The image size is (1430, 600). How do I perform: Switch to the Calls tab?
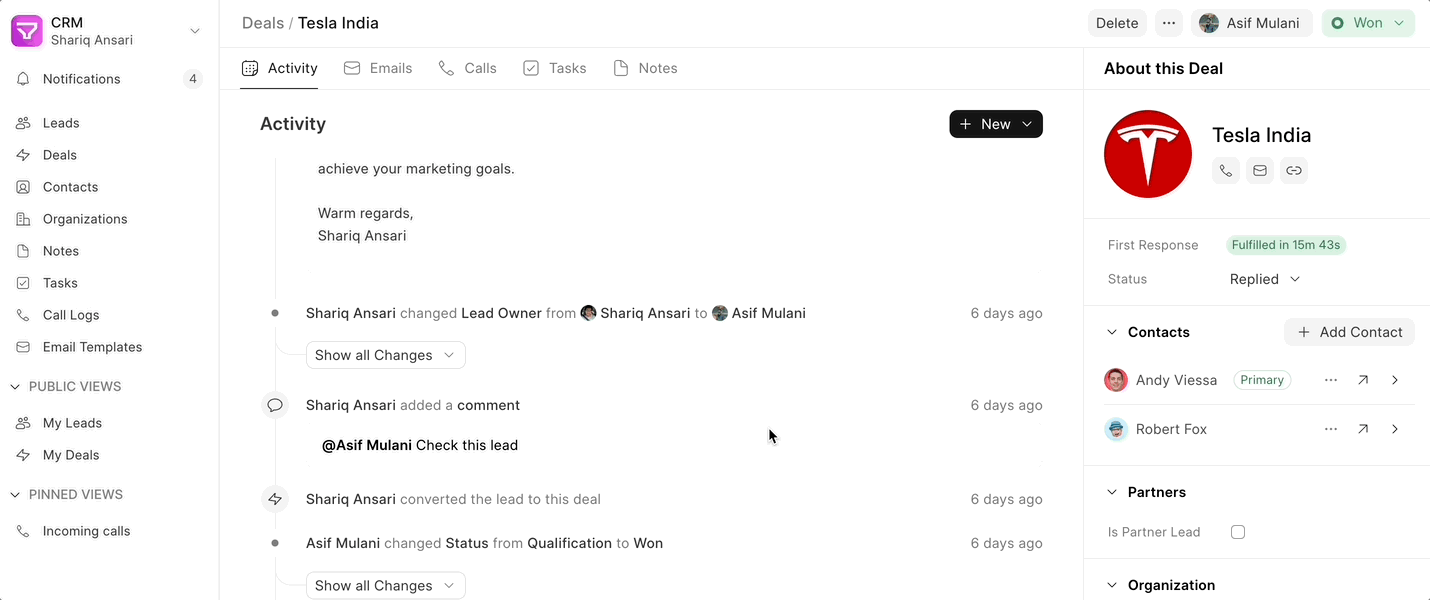coord(468,68)
